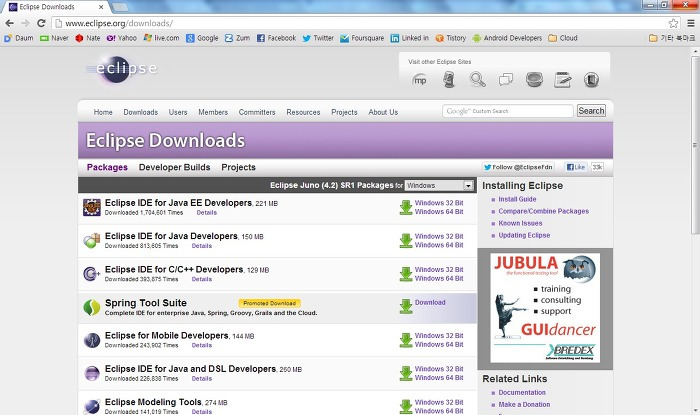Open the Android Developers bookmark

[507, 38]
